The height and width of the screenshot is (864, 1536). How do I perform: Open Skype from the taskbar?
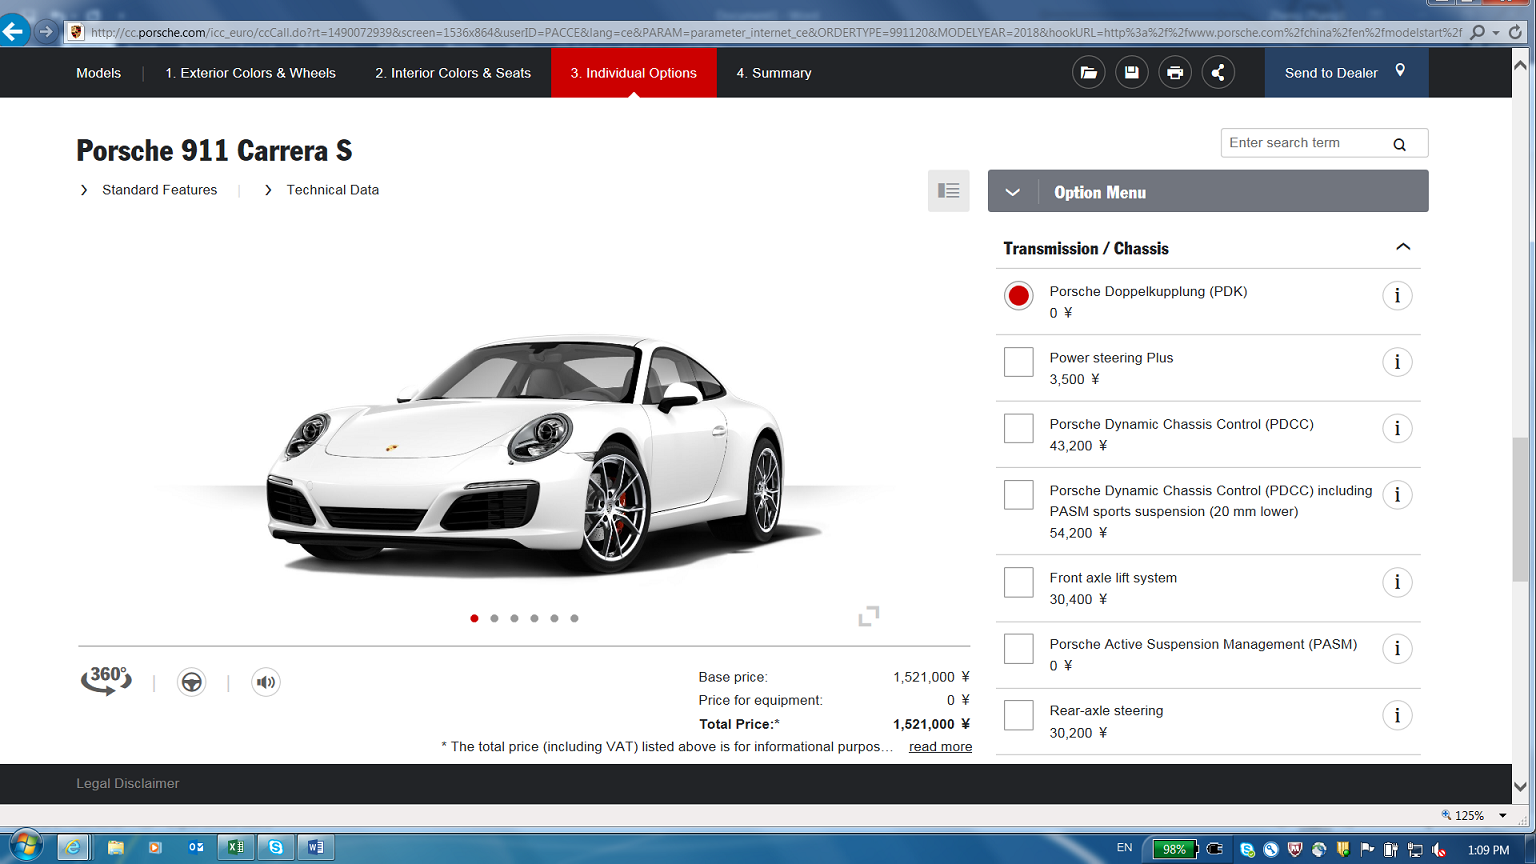(x=275, y=847)
